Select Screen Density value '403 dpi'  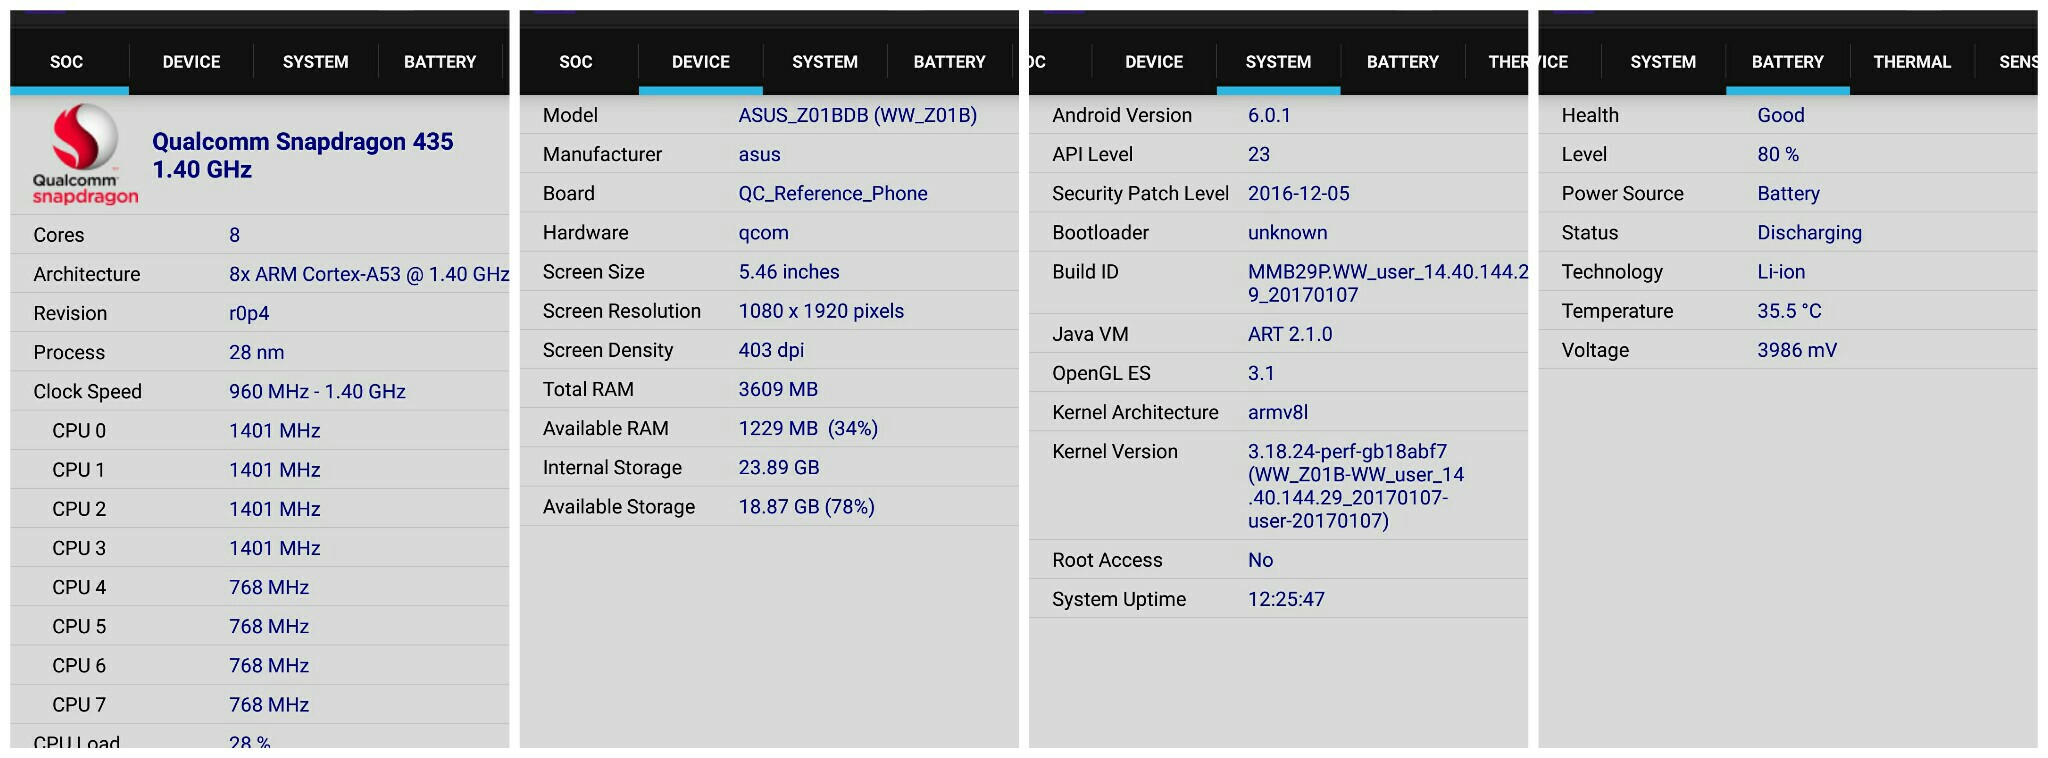[x=771, y=350]
